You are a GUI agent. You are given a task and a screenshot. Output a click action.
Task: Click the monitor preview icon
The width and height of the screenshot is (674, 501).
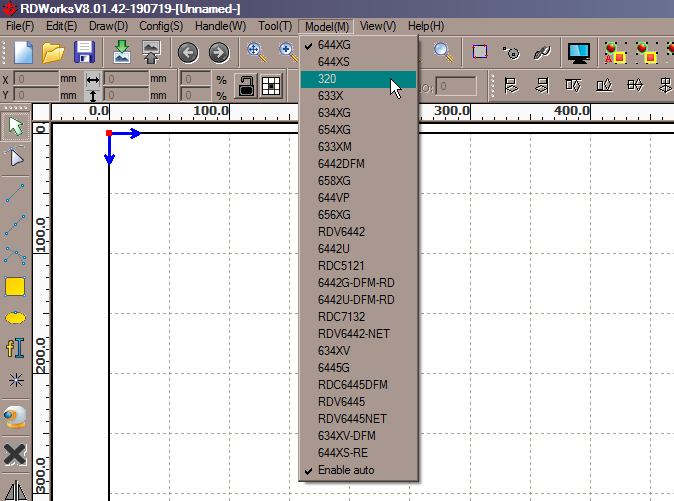(x=577, y=53)
